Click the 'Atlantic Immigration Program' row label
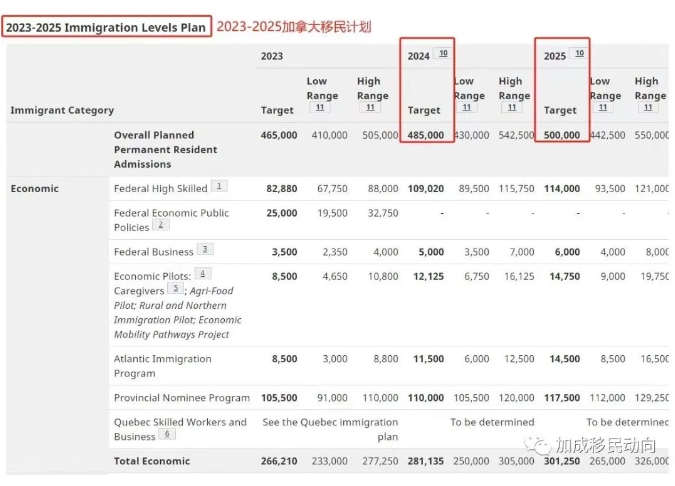The width and height of the screenshot is (675, 486). (163, 366)
